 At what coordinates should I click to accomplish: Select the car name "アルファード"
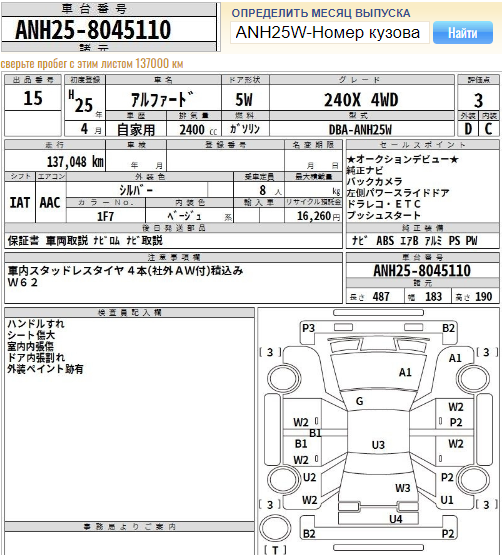(162, 99)
